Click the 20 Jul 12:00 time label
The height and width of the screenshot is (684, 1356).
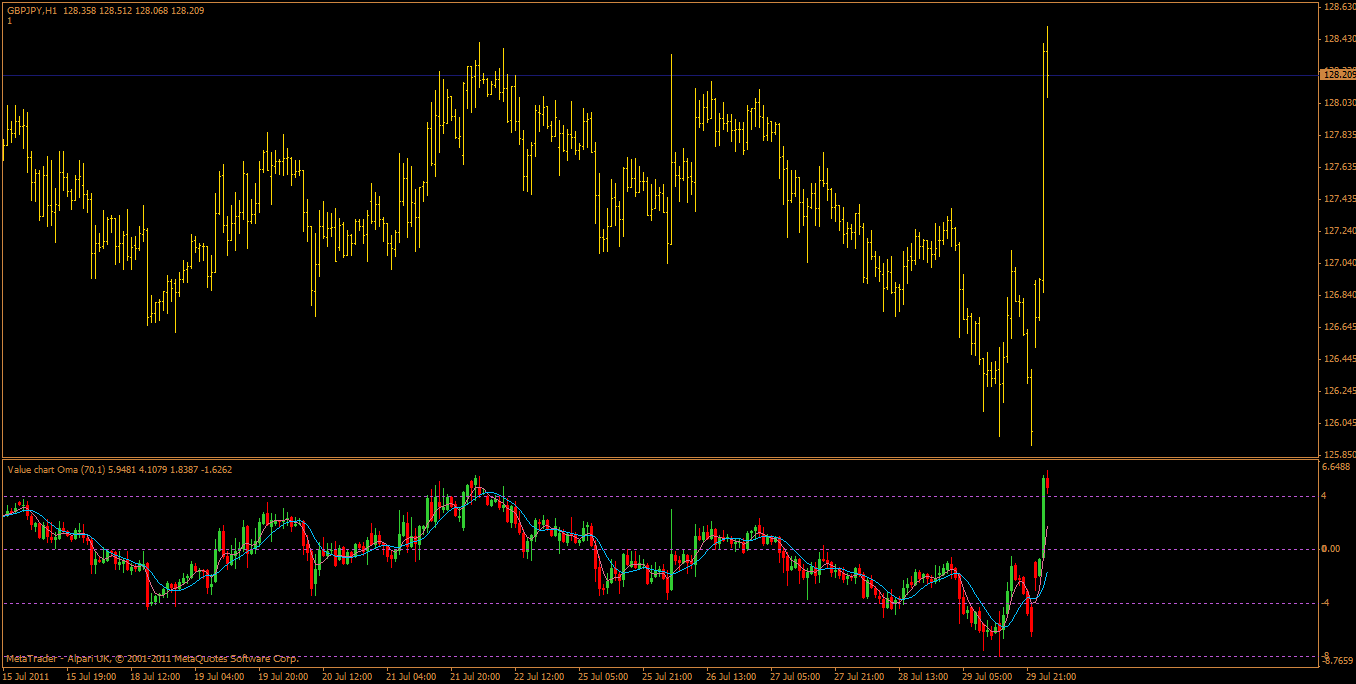[348, 677]
